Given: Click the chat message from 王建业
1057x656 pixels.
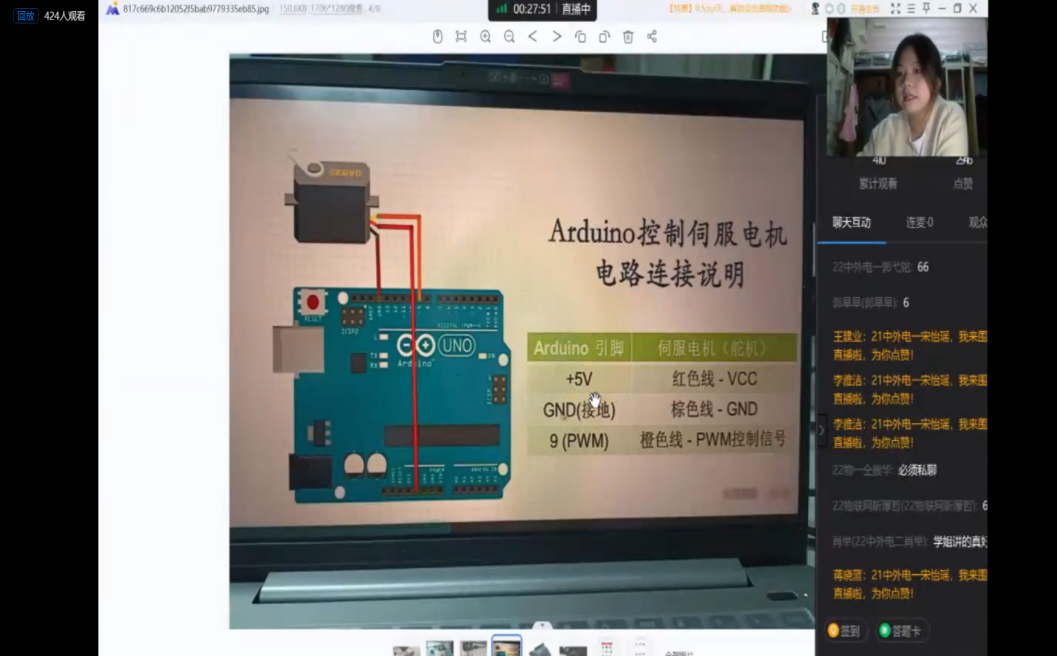Looking at the screenshot, I should (910, 345).
